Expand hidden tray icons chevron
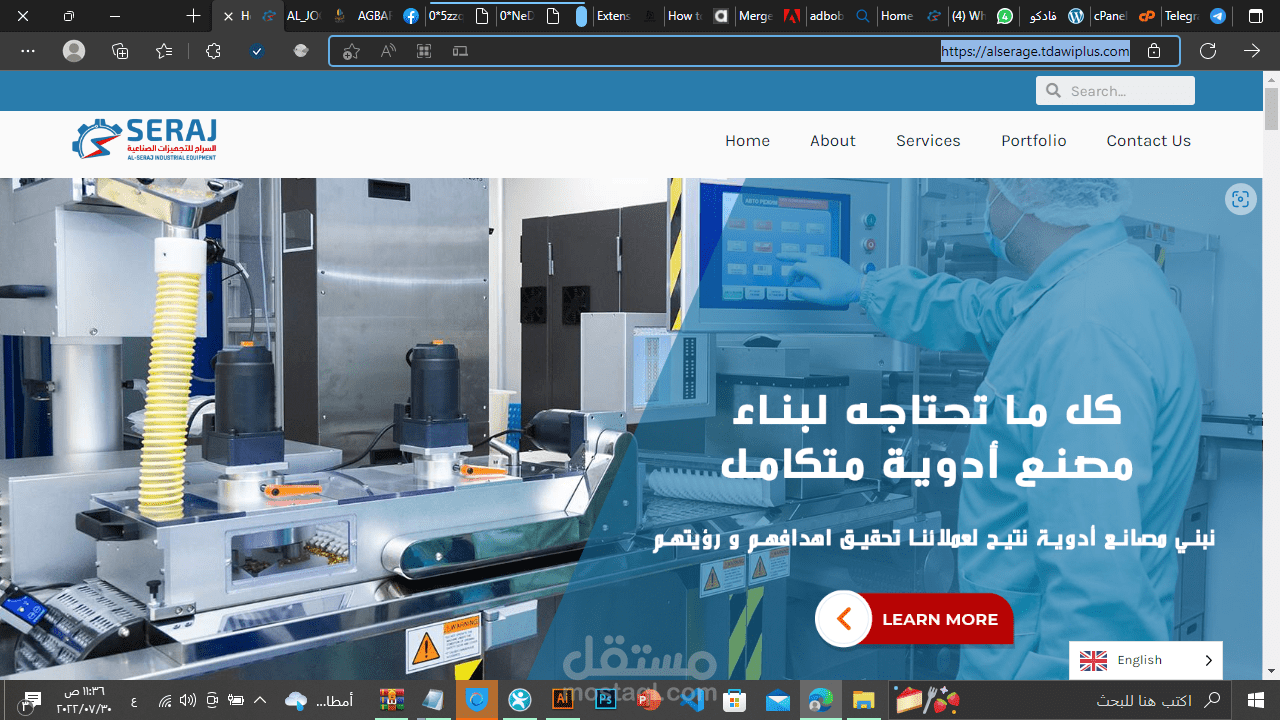The image size is (1280, 720). tap(262, 700)
